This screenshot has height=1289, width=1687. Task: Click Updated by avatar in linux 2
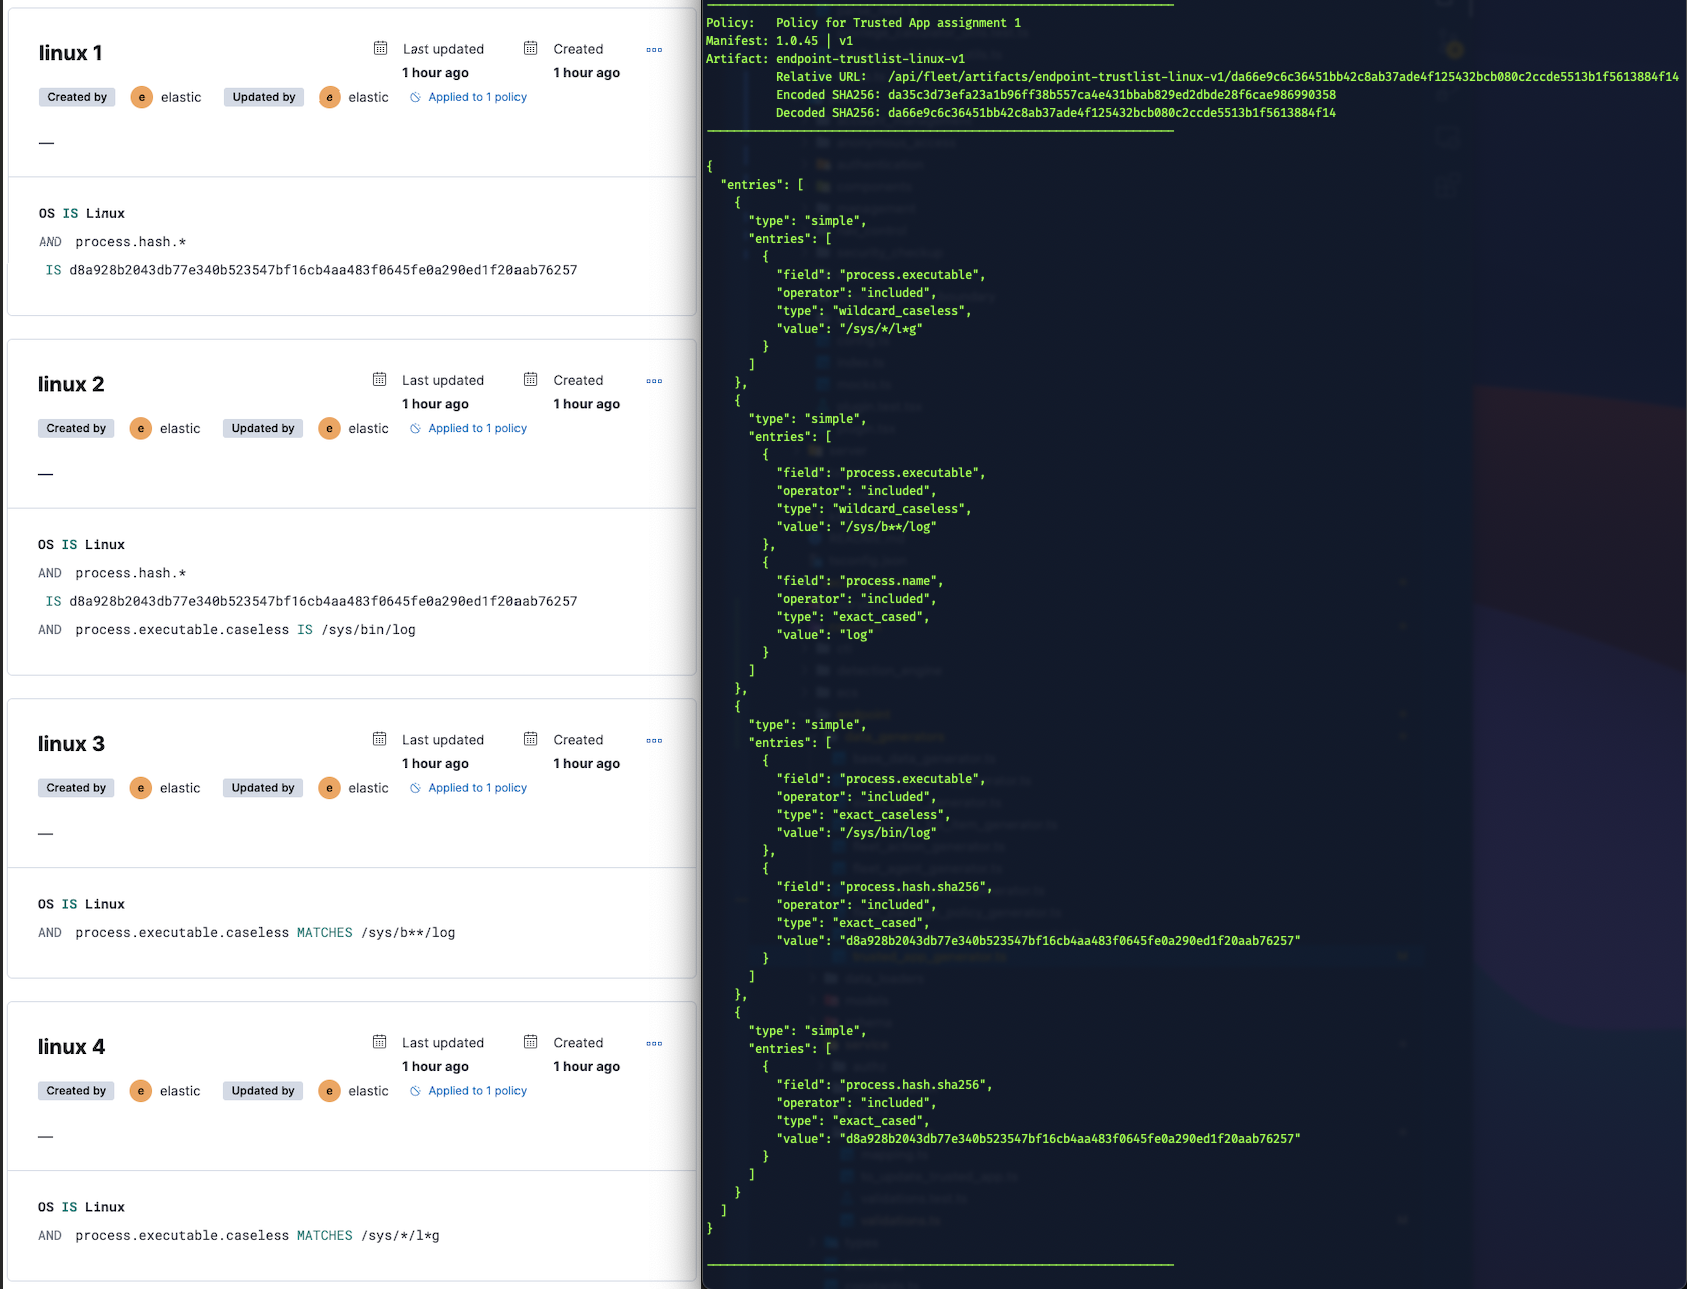pyautogui.click(x=329, y=428)
